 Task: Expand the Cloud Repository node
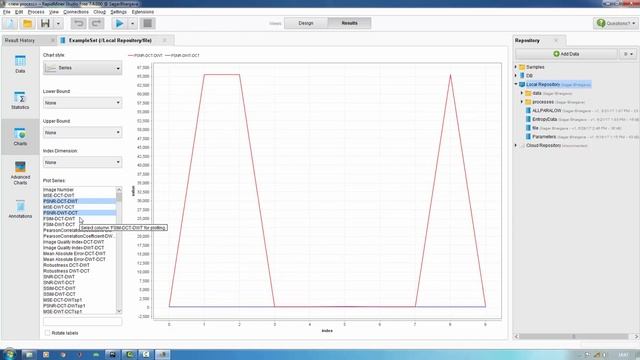(516, 145)
